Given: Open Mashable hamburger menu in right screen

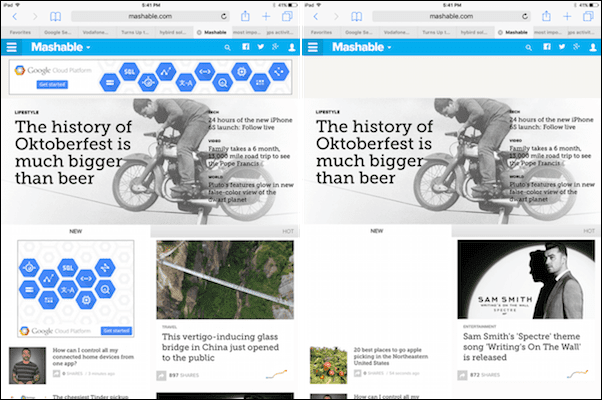Looking at the screenshot, I should pos(313,47).
